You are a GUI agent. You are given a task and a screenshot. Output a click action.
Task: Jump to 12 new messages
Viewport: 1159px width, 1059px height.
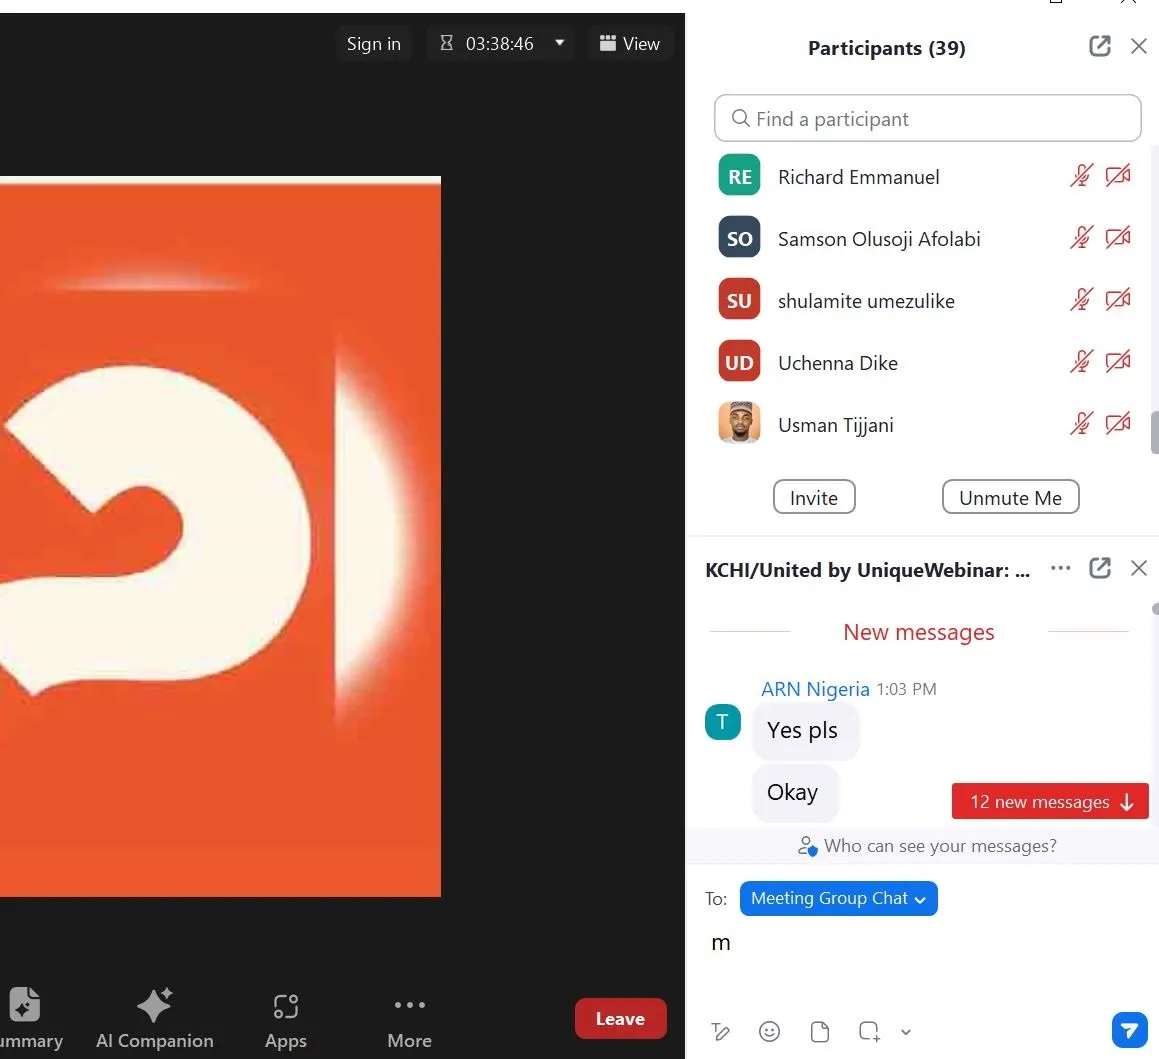[1050, 802]
